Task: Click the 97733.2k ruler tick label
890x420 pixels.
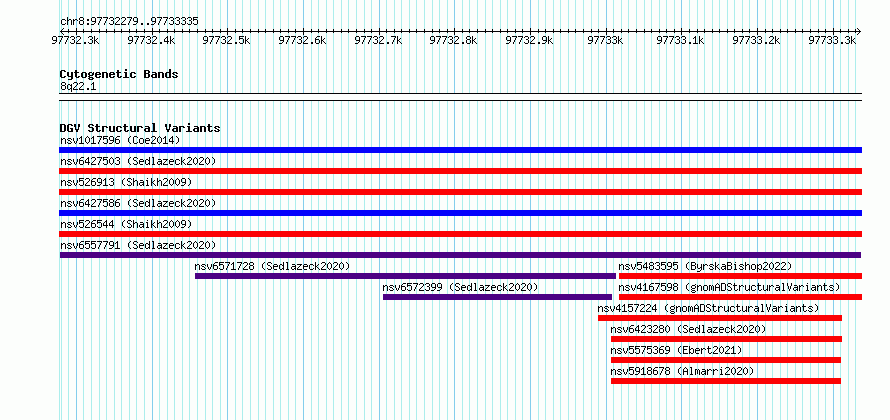Action: coord(757,40)
